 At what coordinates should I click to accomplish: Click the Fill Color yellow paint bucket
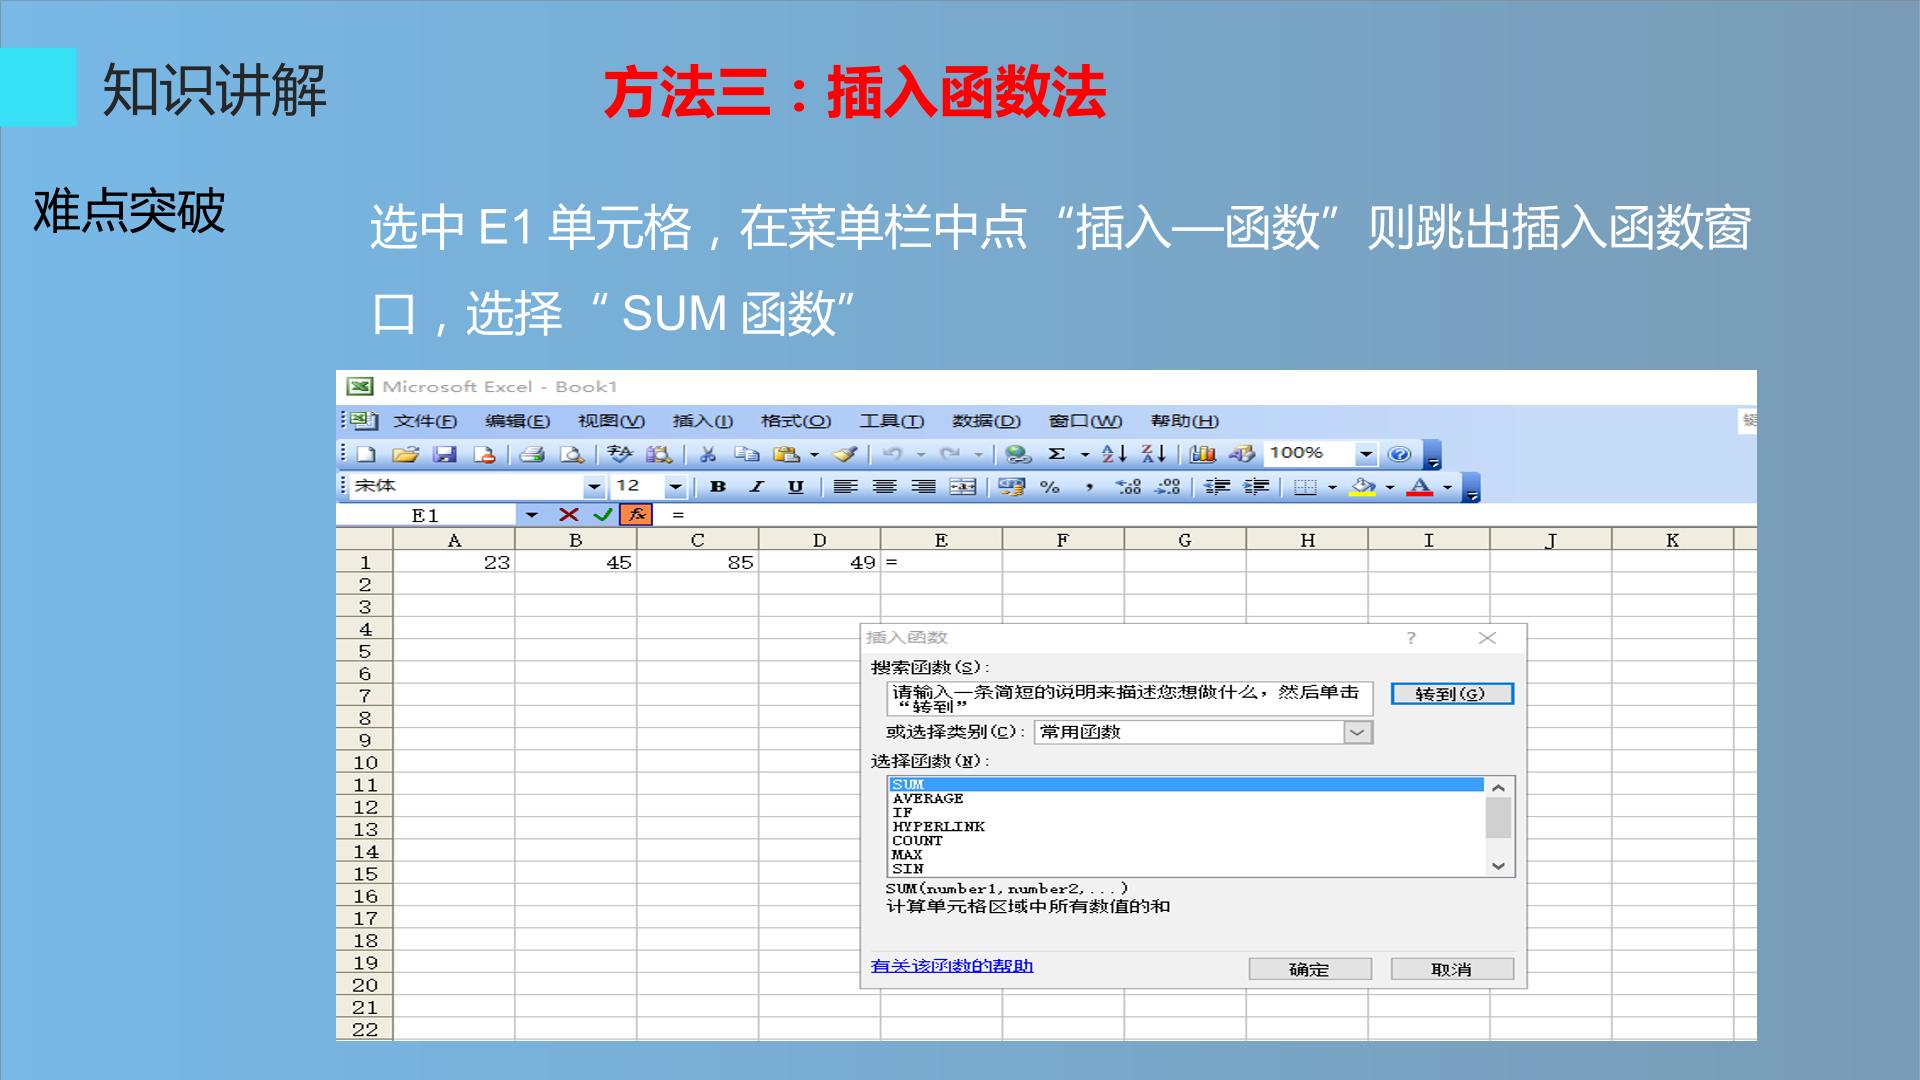point(1362,487)
